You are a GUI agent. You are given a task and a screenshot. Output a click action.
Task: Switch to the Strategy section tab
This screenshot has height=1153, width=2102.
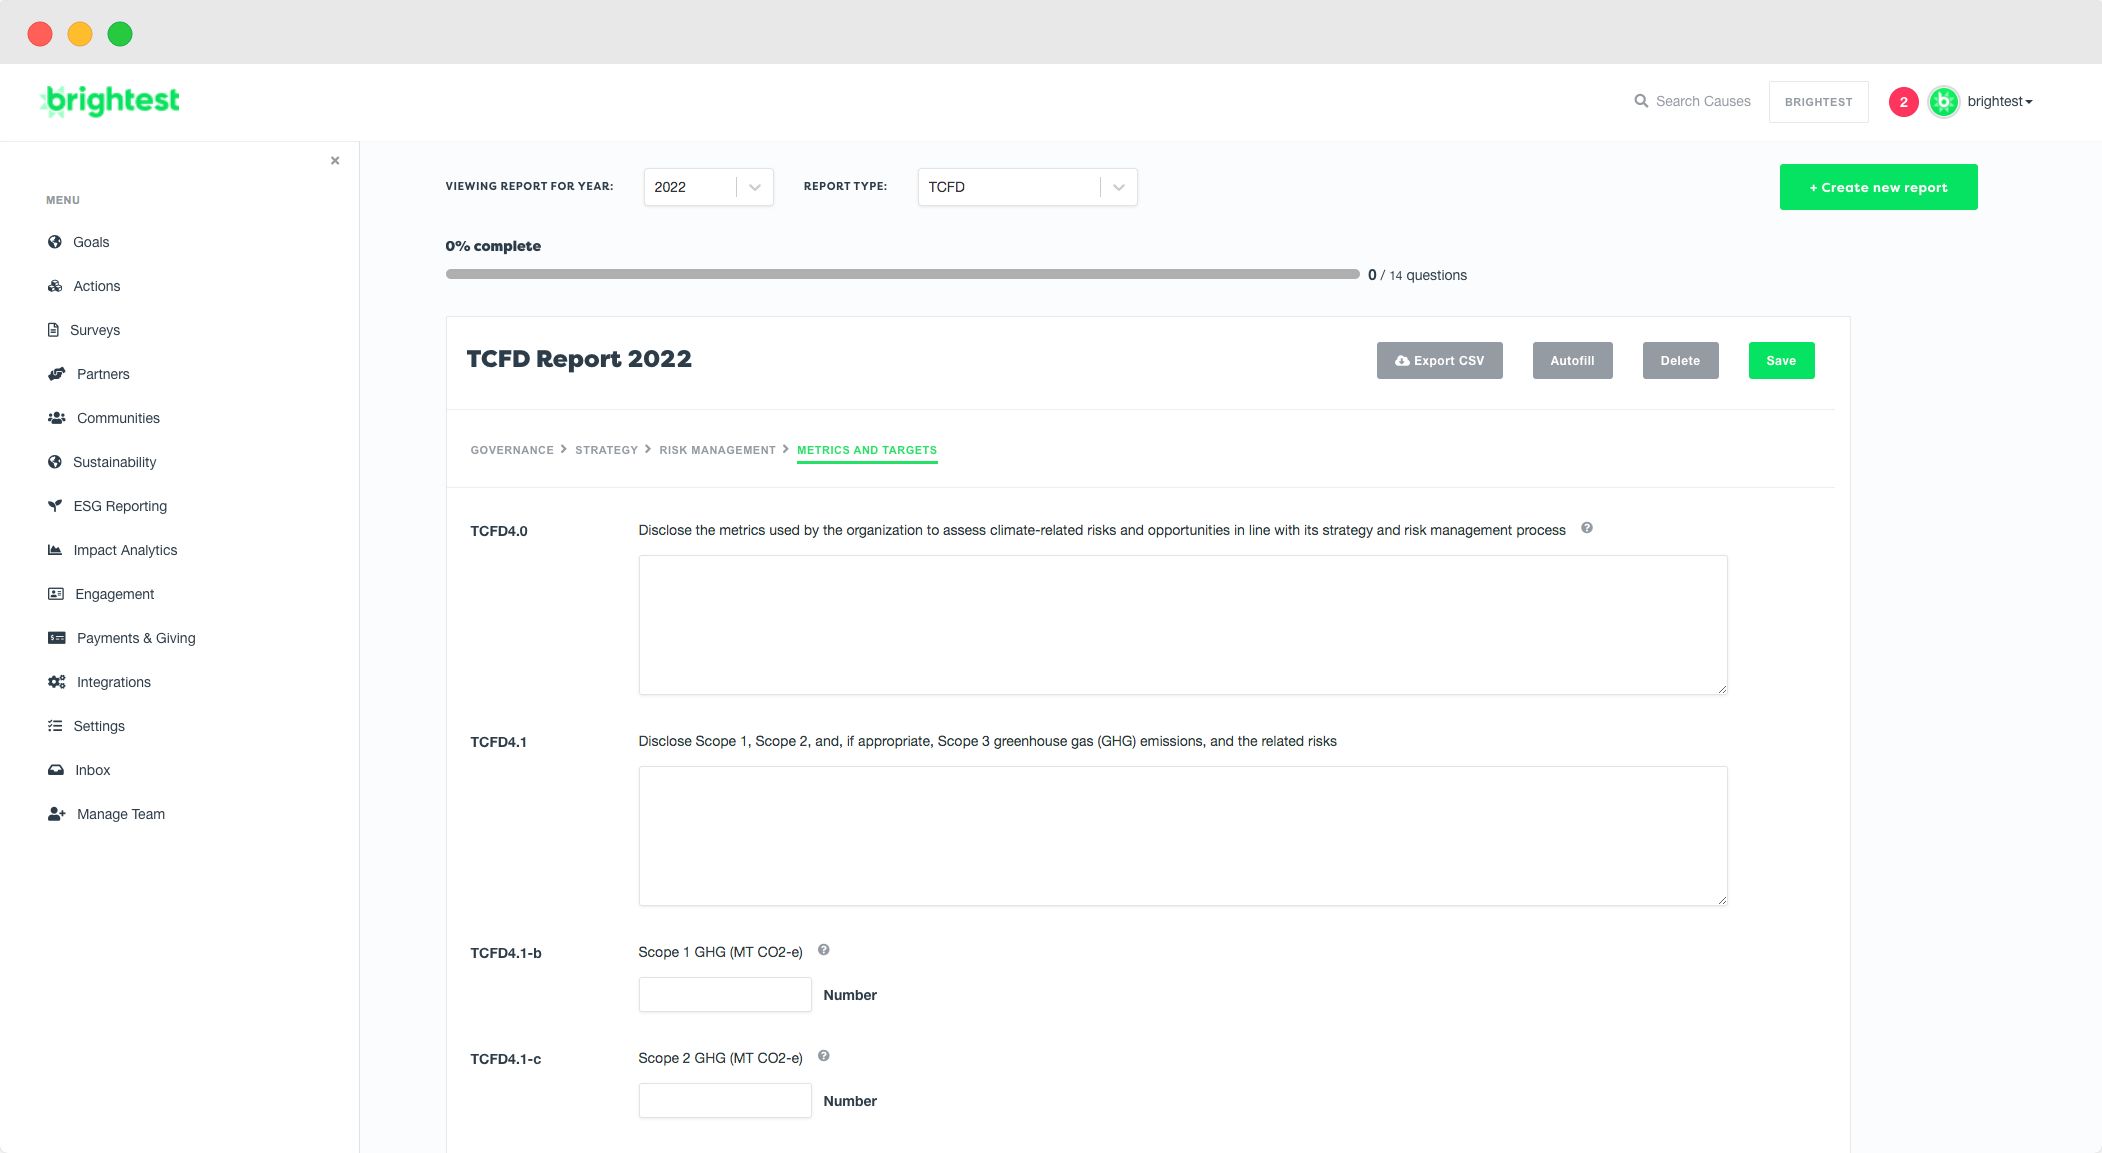[x=606, y=450]
